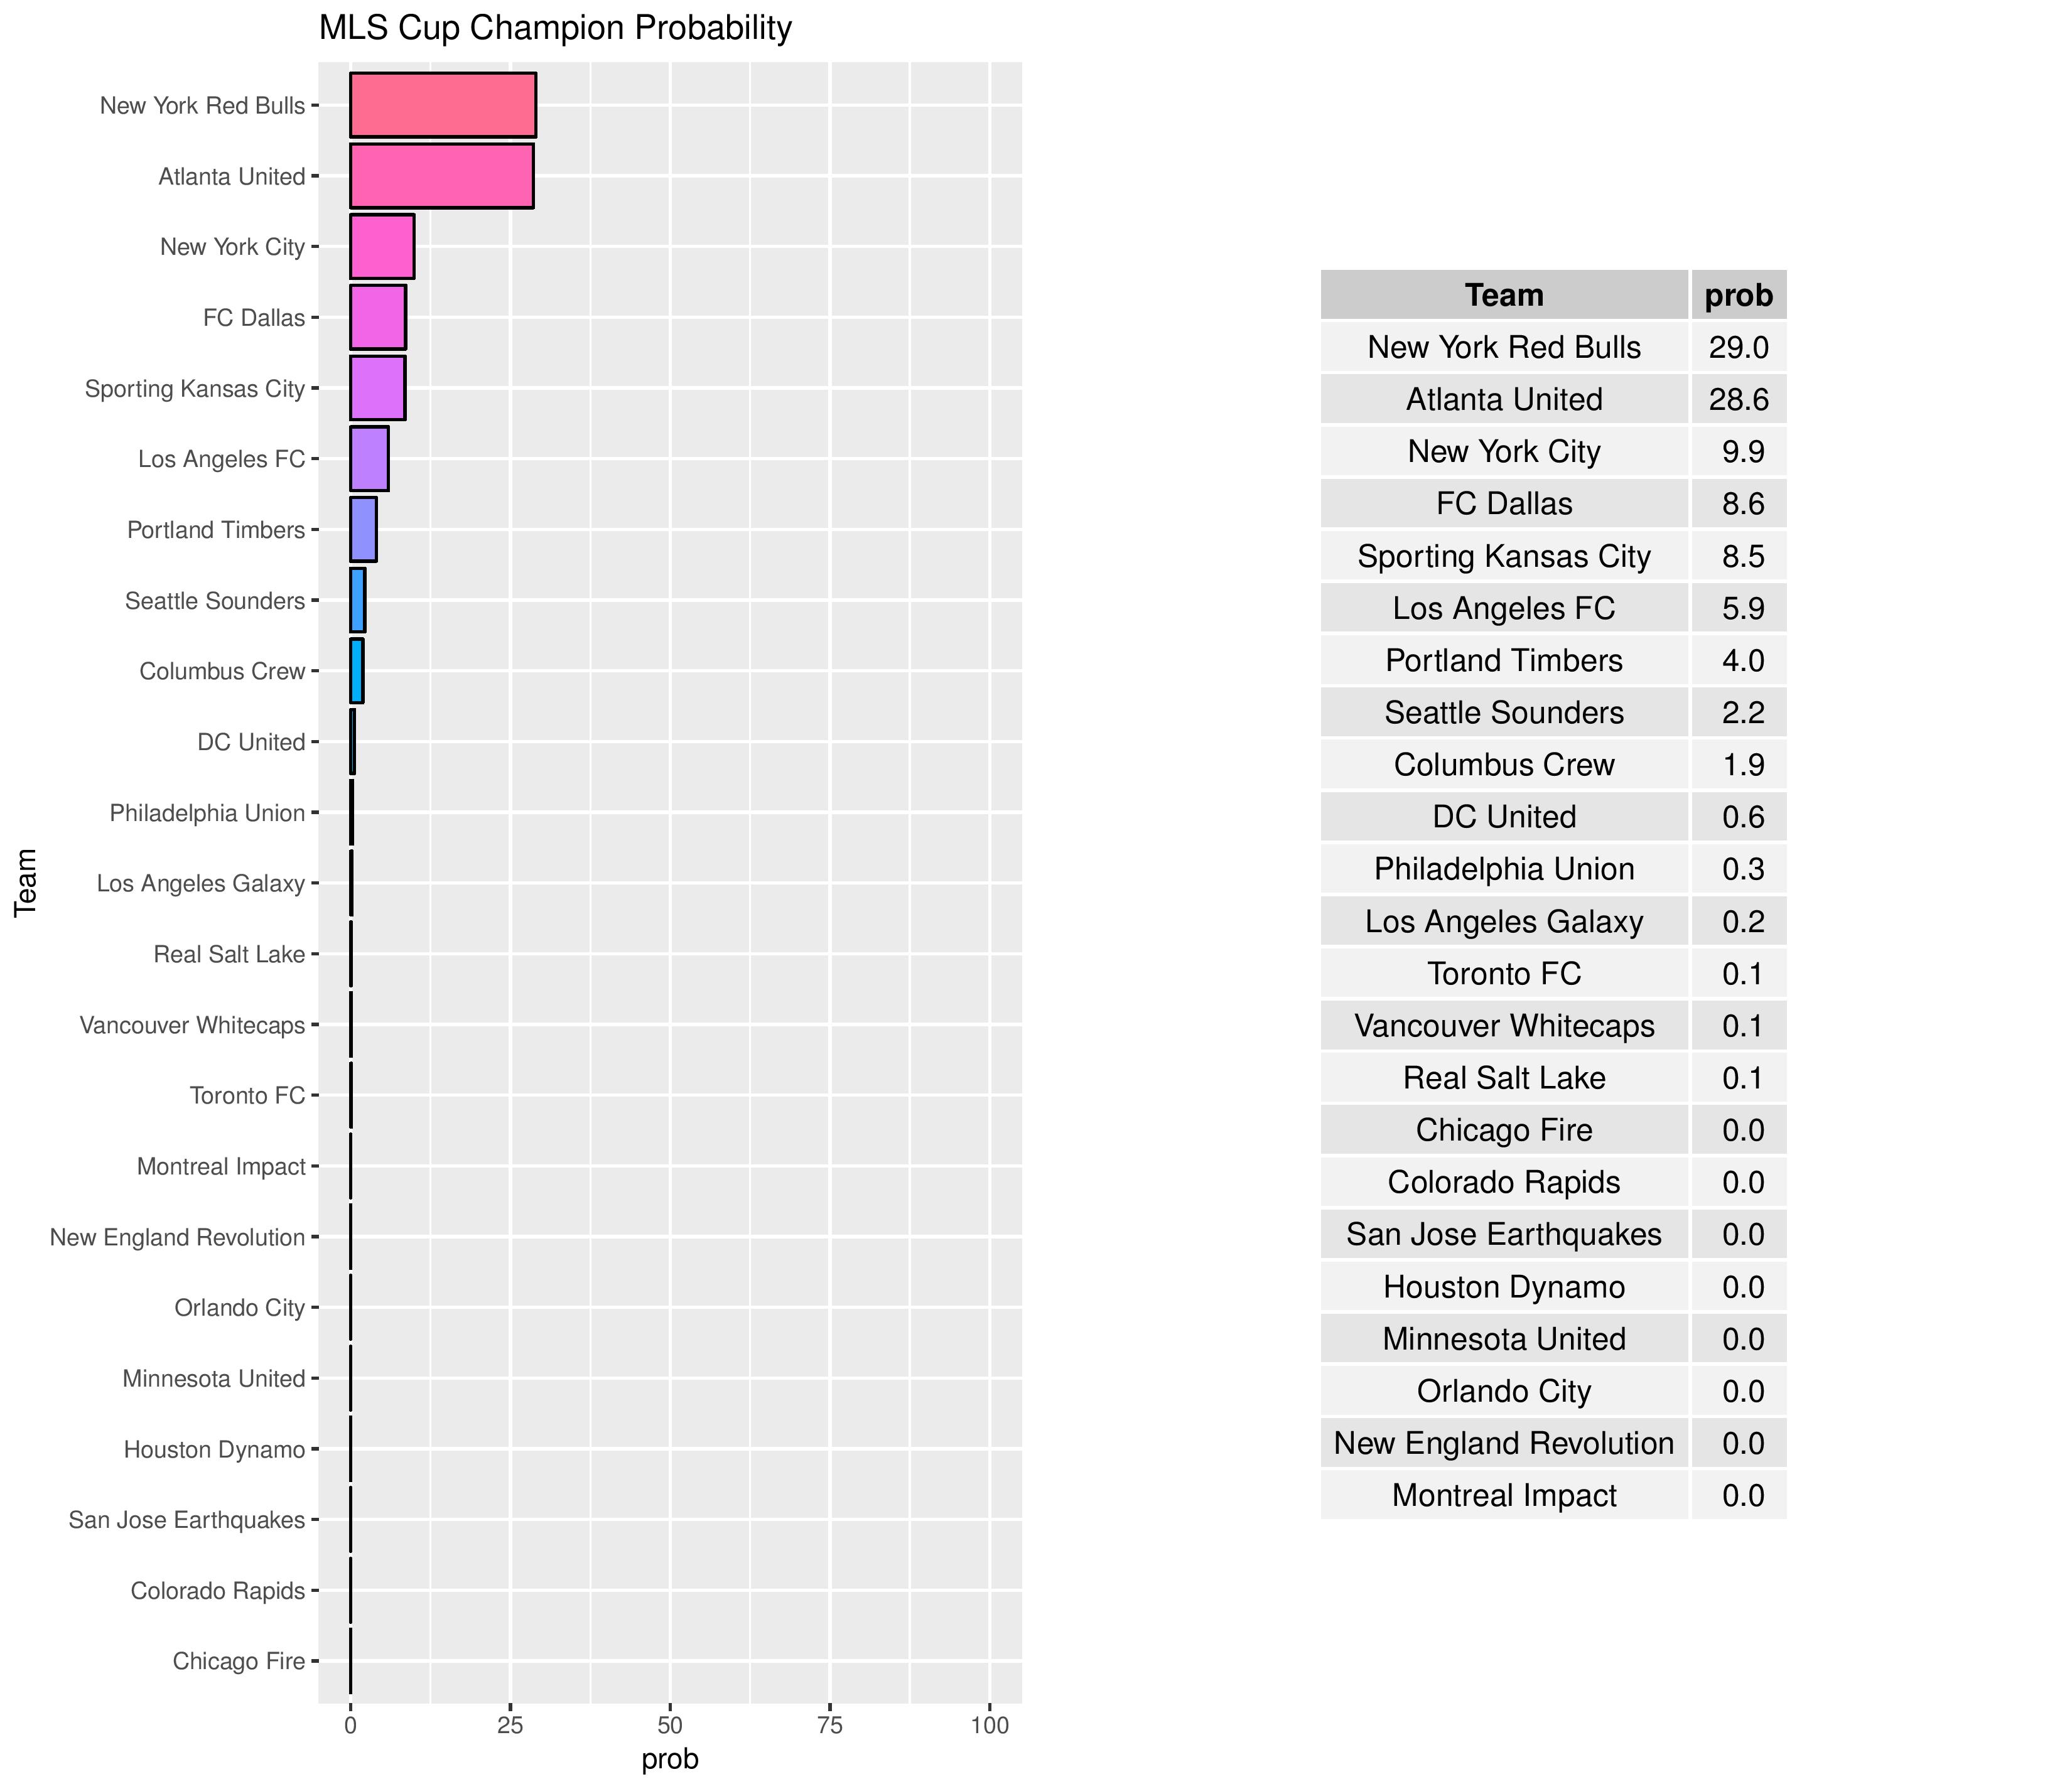
Task: Click the 50 tick label on x-axis
Action: [670, 1725]
